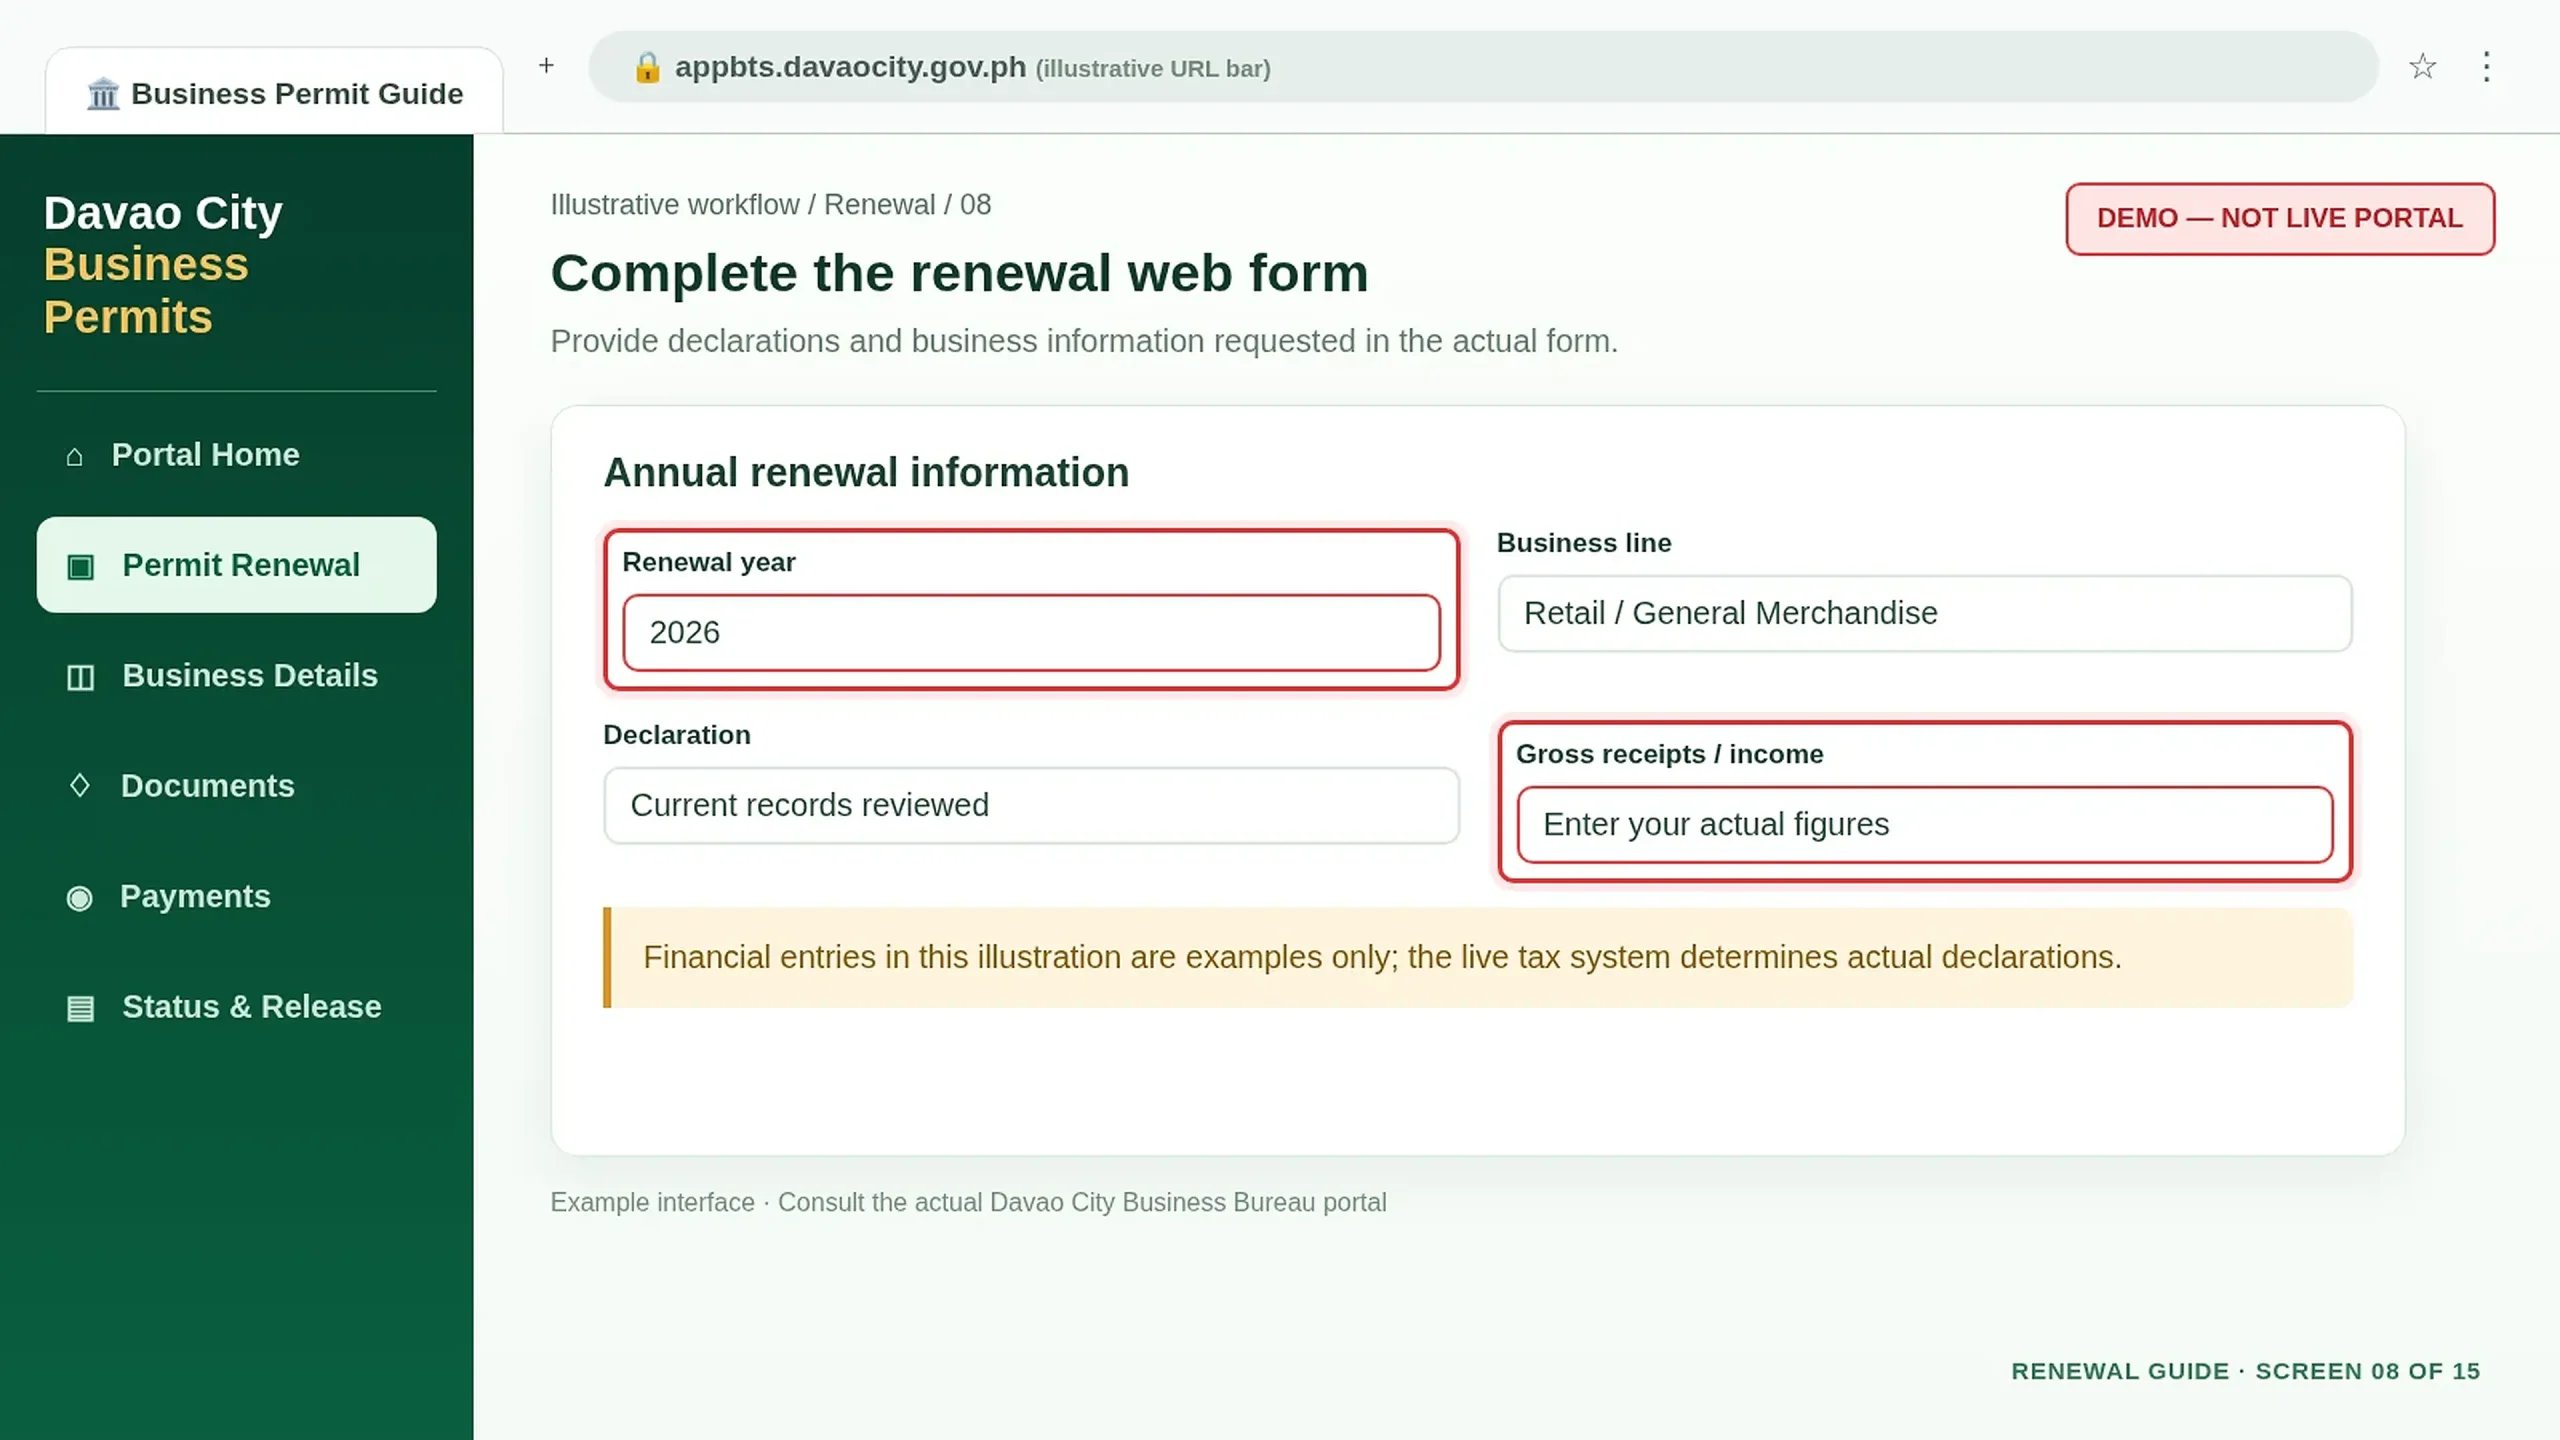The height and width of the screenshot is (1440, 2560).
Task: Click the appbts.davaocity.gov.ph address bar
Action: point(1482,67)
